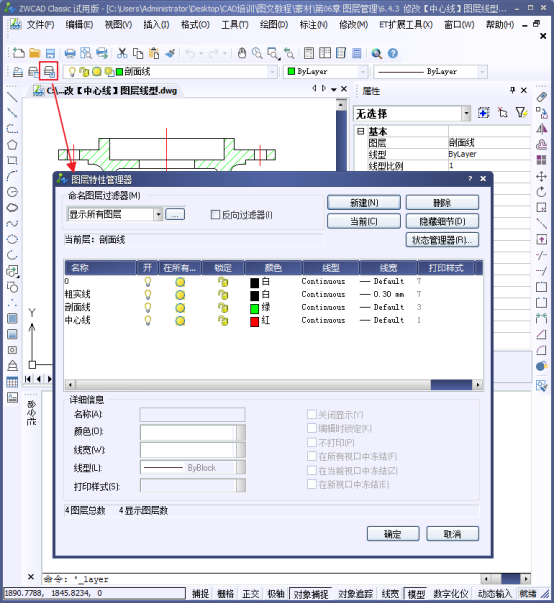Open the 绘图(D) menu
The height and width of the screenshot is (604, 554).
pos(274,25)
